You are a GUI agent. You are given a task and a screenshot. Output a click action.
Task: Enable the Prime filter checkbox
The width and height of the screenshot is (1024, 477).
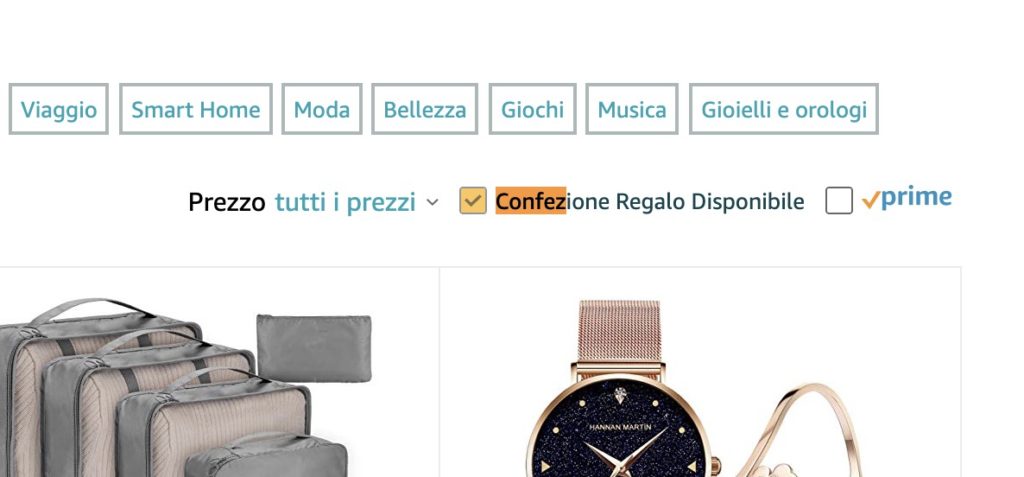pyautogui.click(x=839, y=201)
